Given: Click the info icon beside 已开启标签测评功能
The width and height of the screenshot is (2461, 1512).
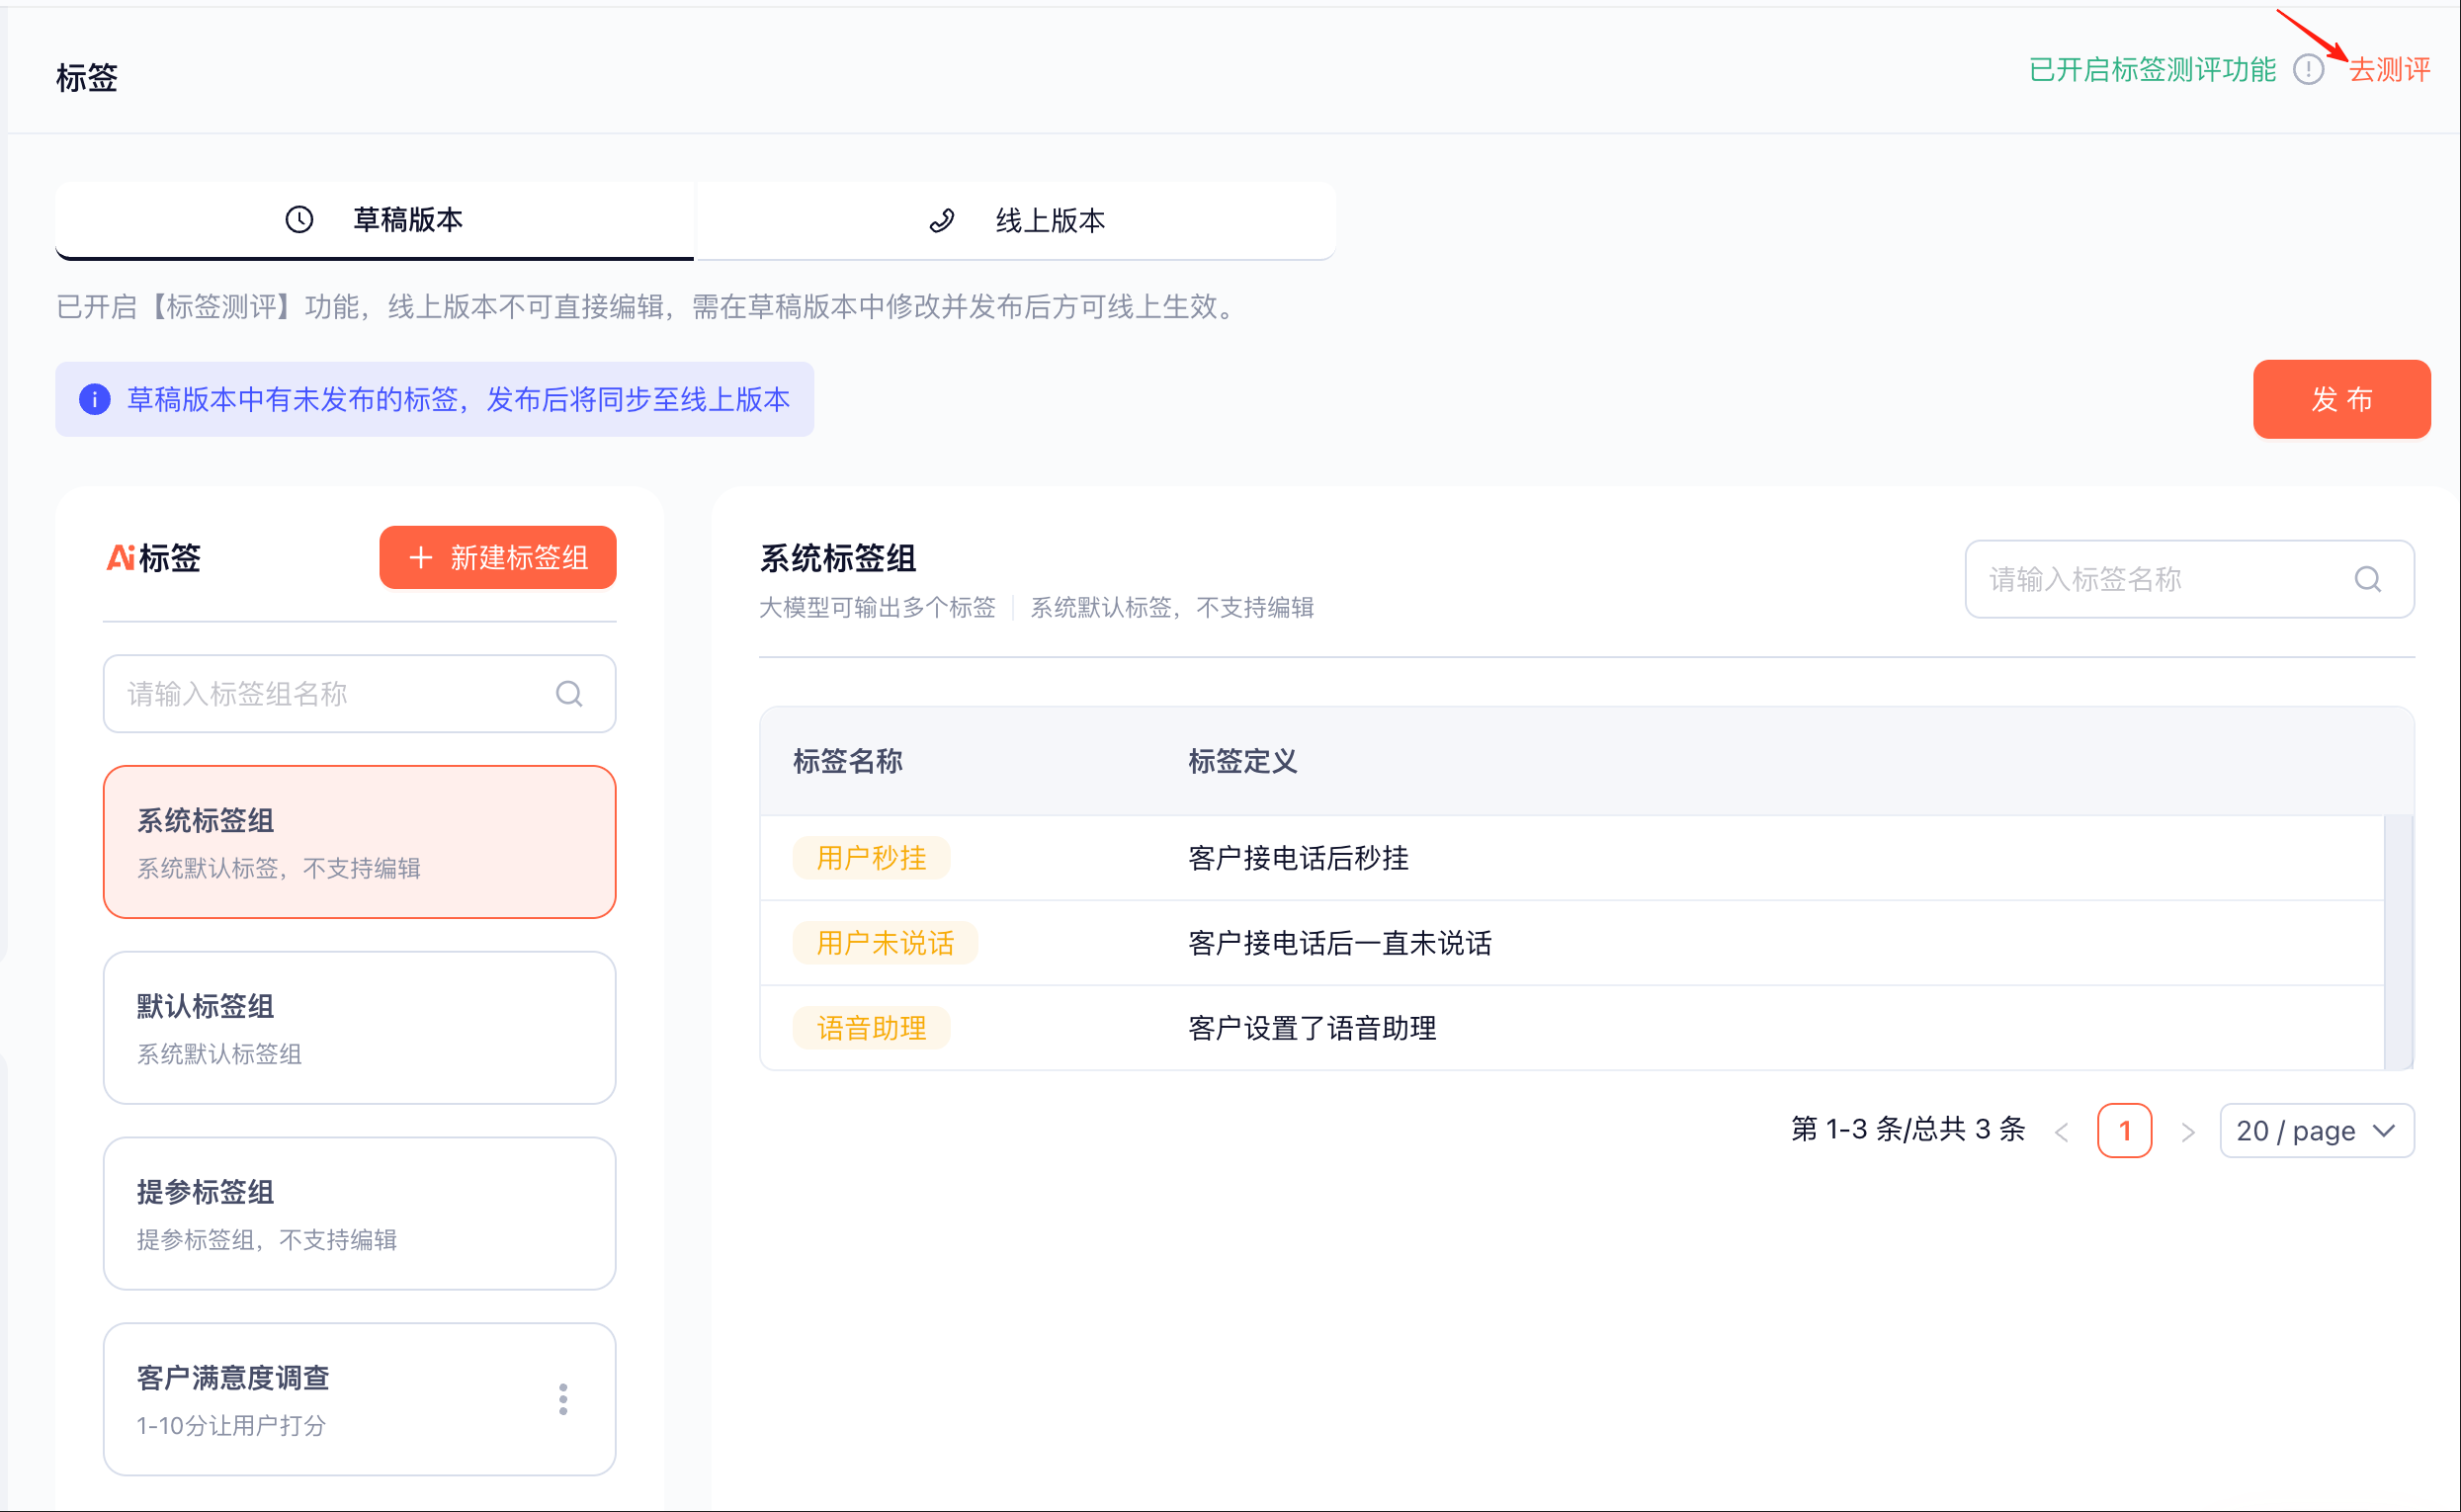Looking at the screenshot, I should 2308,69.
